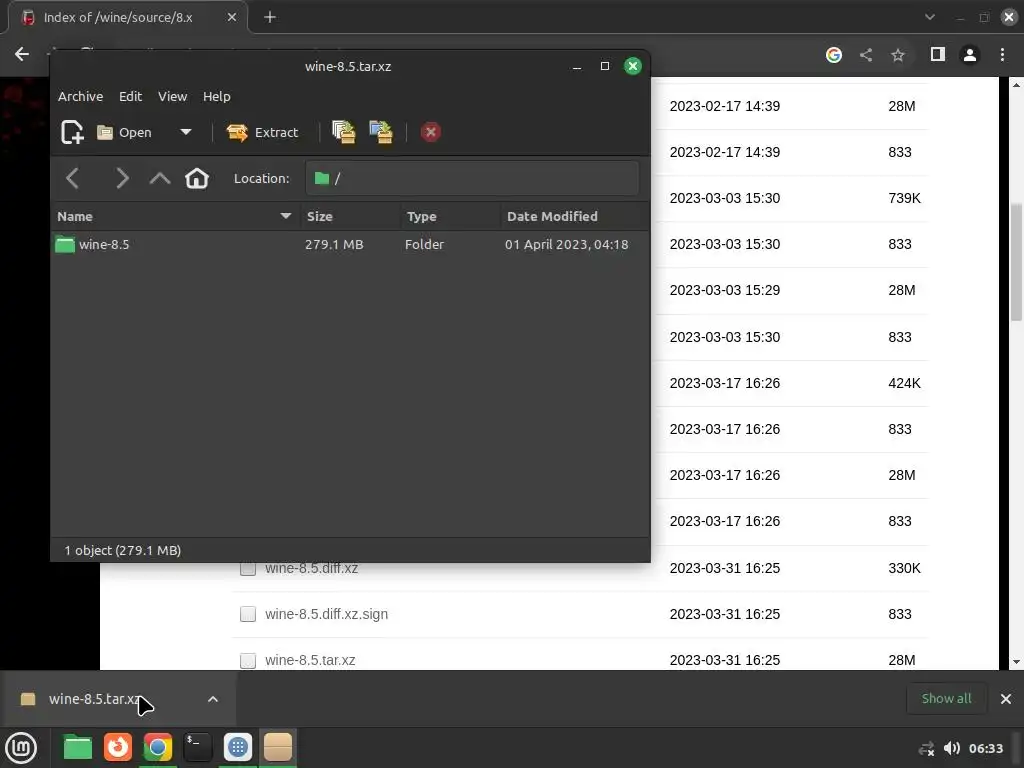Click the browser back arrow

coord(22,54)
